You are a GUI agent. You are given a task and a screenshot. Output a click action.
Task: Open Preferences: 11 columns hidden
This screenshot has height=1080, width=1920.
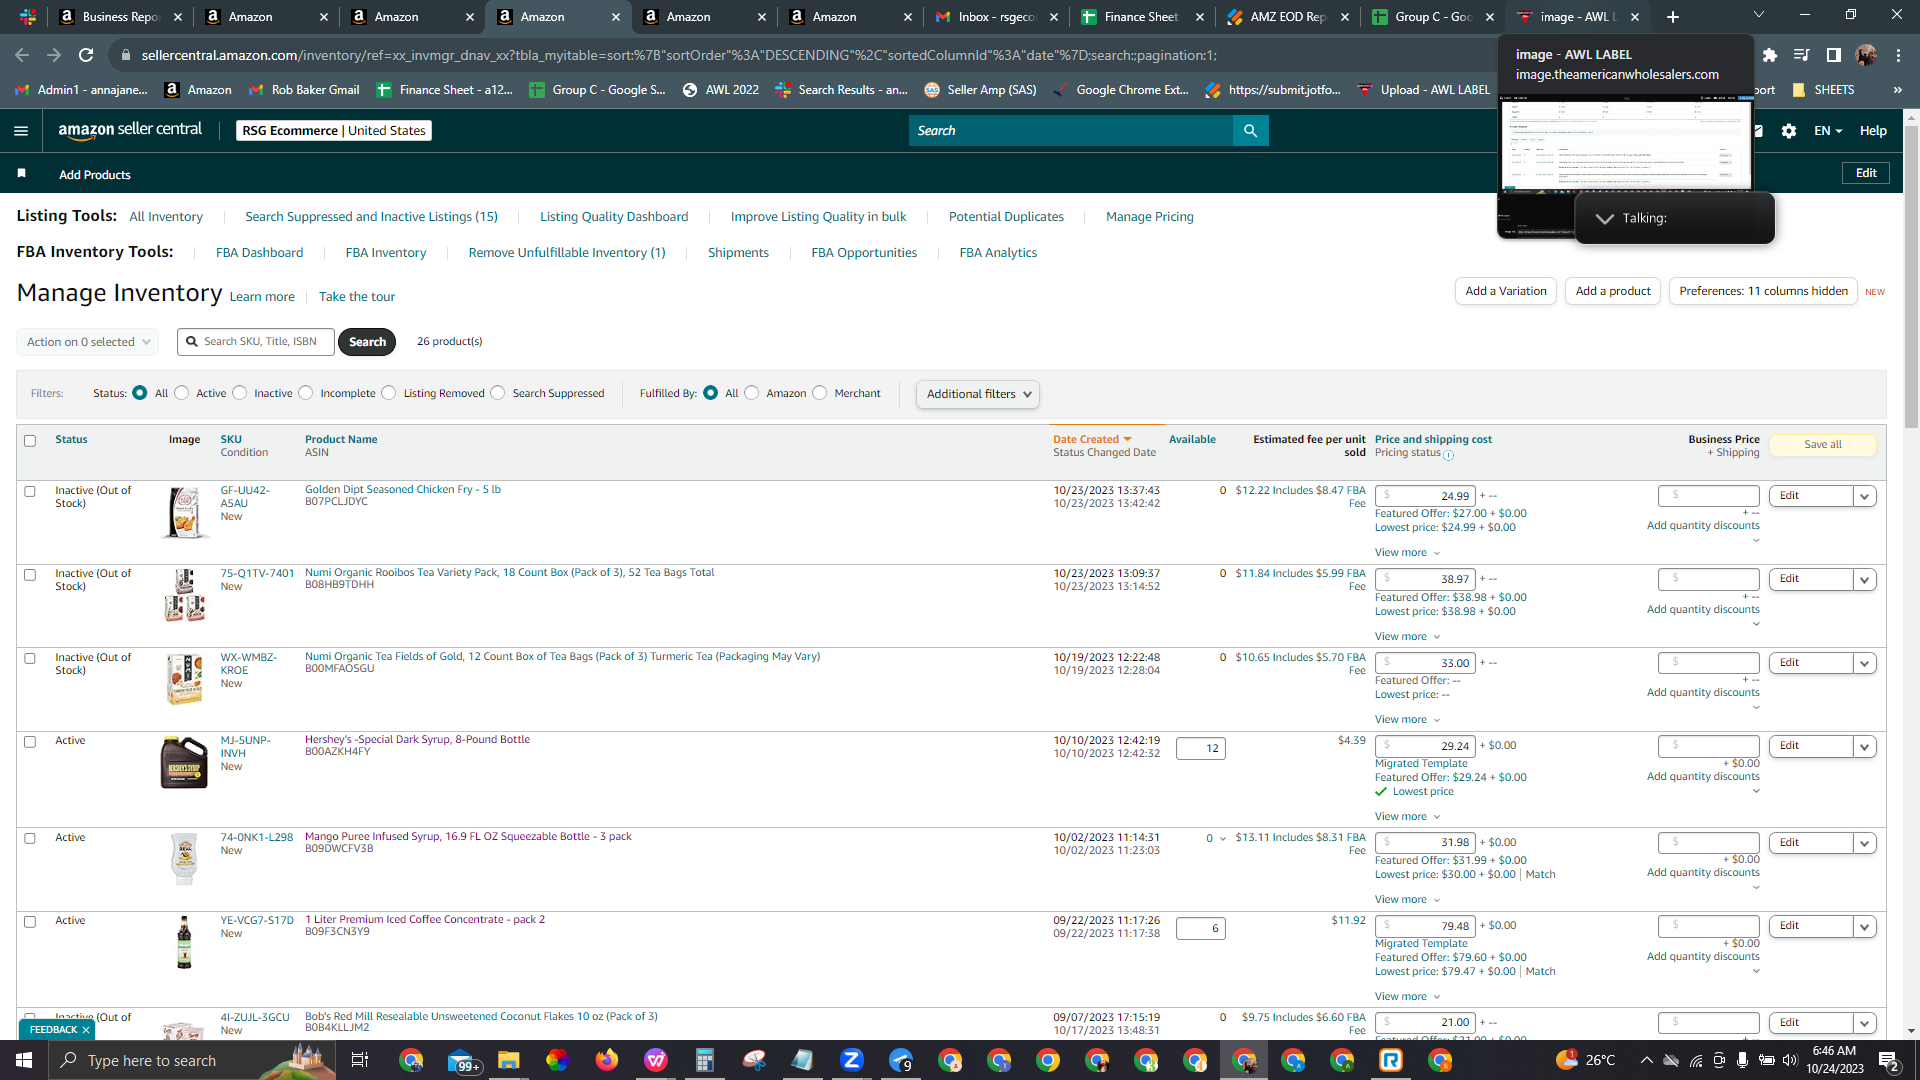(x=1763, y=291)
